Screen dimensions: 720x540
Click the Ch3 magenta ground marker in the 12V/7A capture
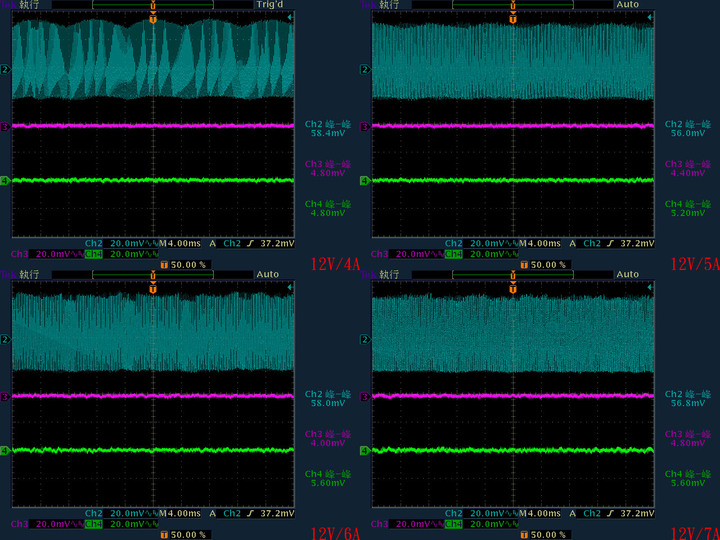[365, 397]
